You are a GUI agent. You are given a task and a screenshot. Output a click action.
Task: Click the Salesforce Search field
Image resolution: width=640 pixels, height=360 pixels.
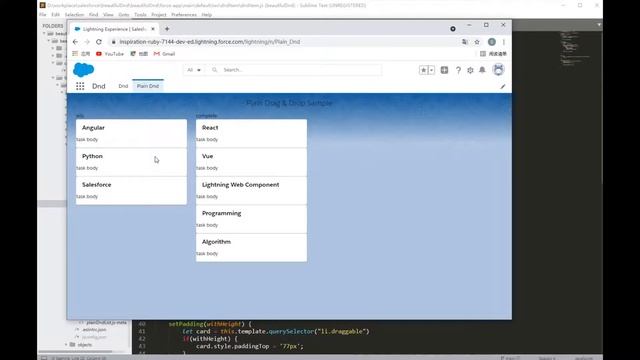(x=294, y=70)
